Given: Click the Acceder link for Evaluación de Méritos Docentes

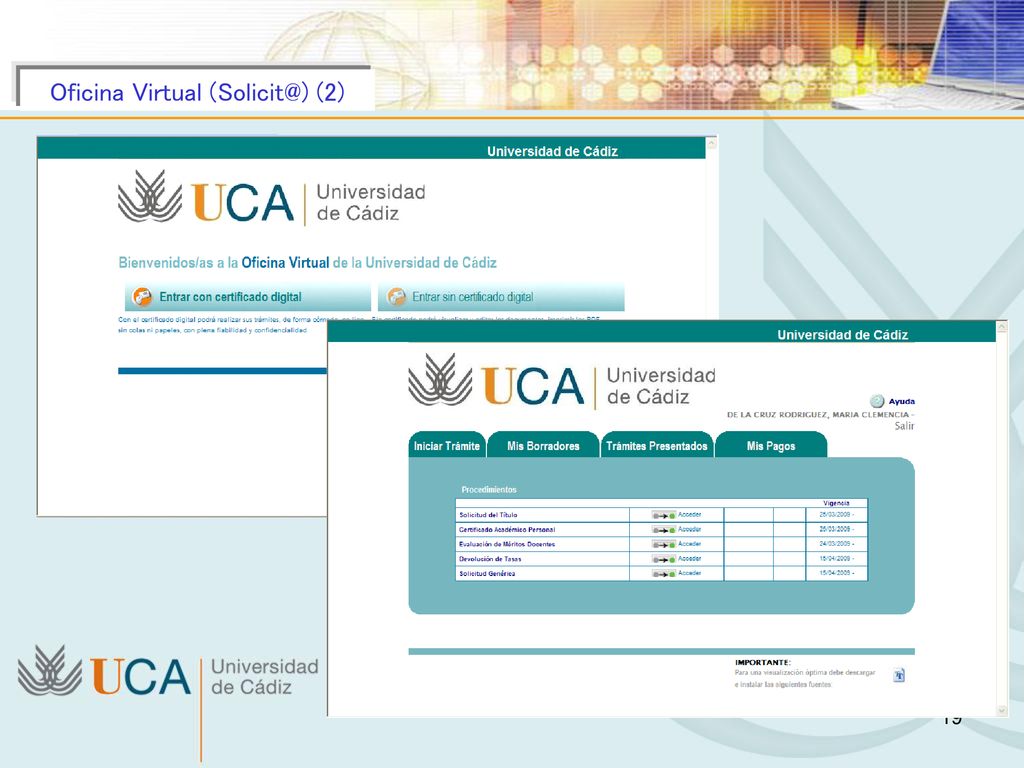Looking at the screenshot, I should [690, 544].
